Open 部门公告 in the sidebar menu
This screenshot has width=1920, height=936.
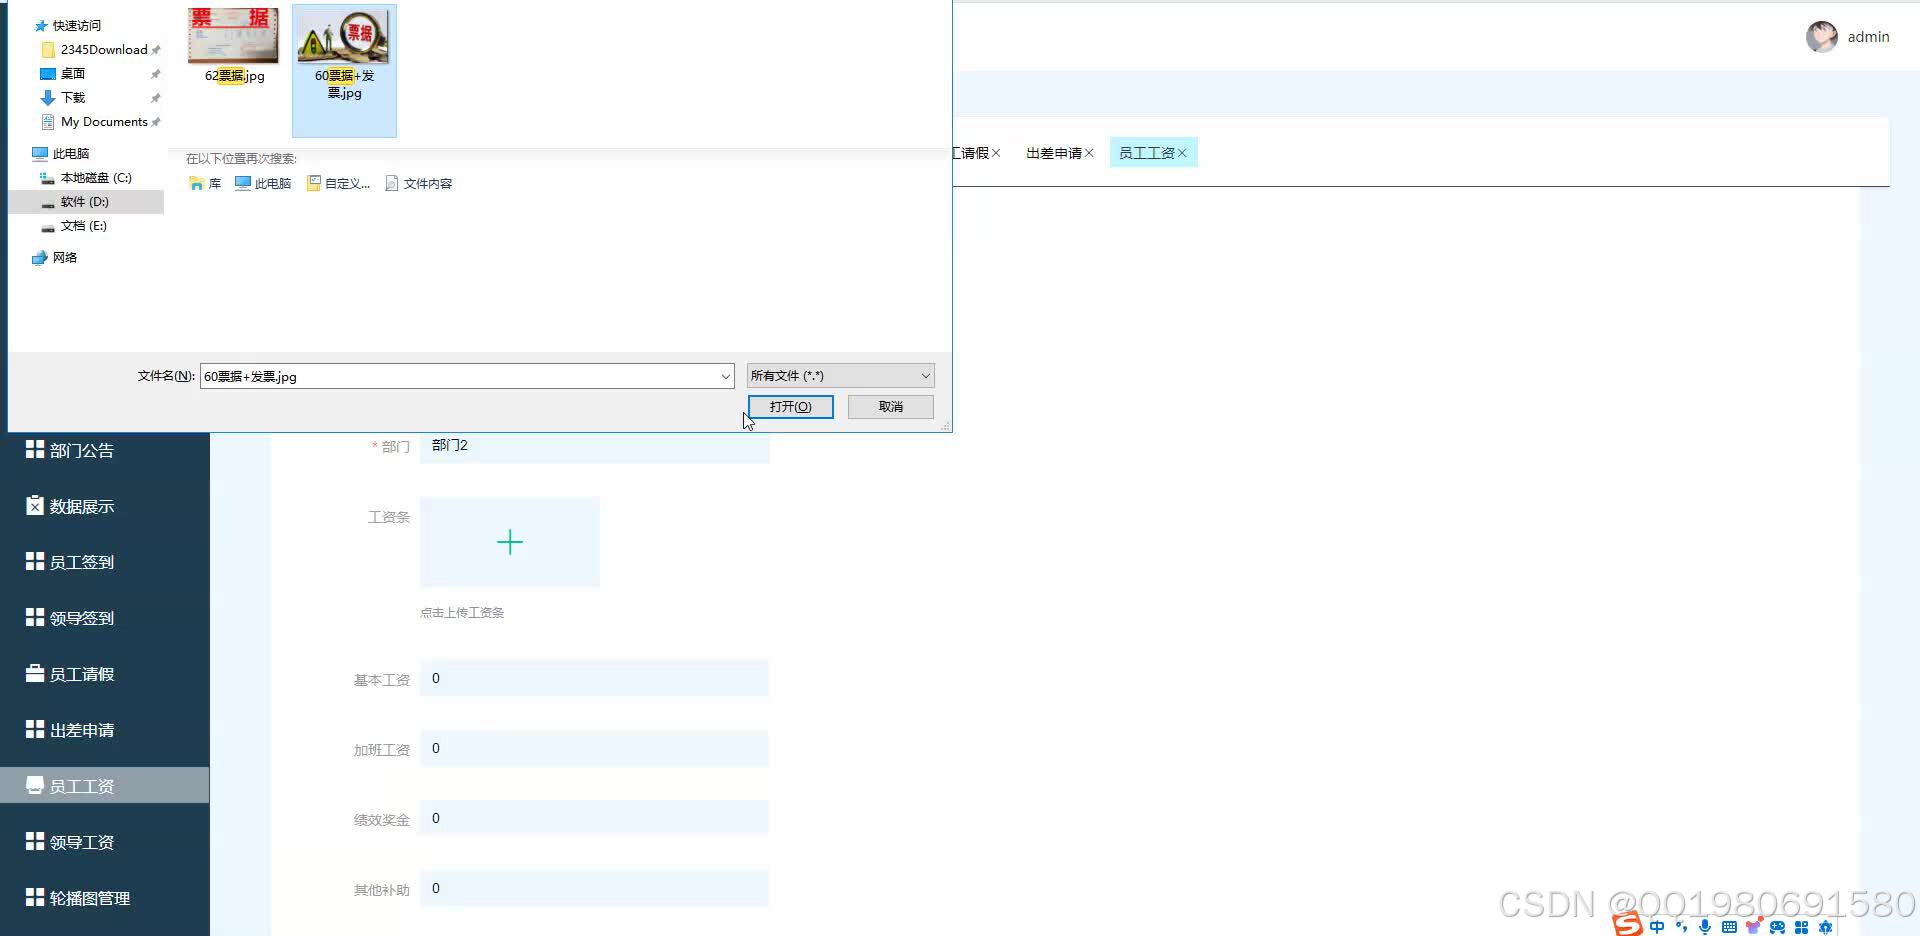(x=105, y=450)
